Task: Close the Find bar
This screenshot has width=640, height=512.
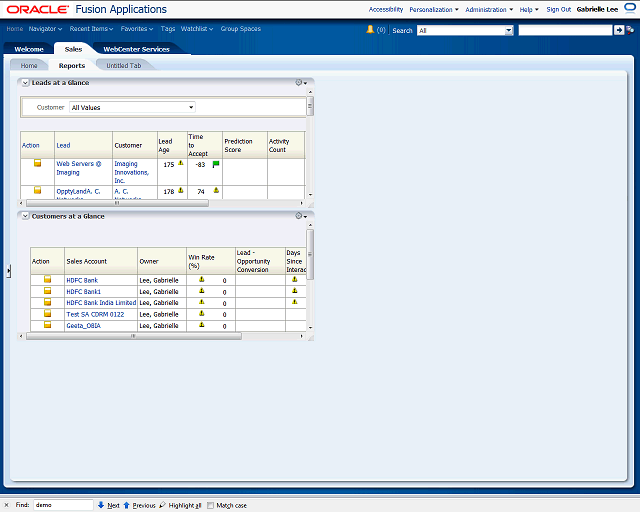Action: (x=7, y=505)
